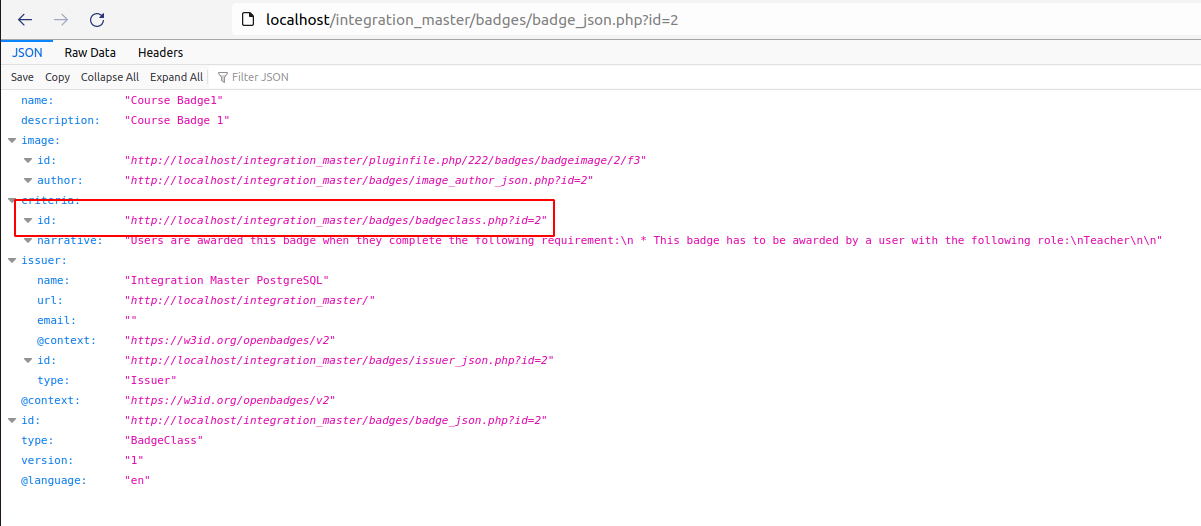The image size is (1201, 526).
Task: Click the empty email value ""
Action: coord(131,320)
